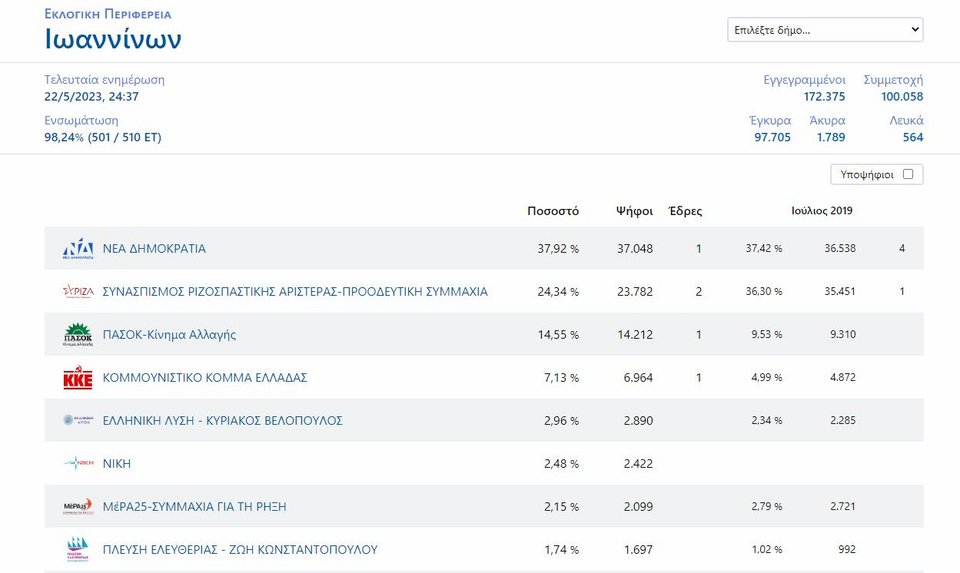
Task: Click the Ιωαννίνων region heading
Action: click(x=113, y=39)
